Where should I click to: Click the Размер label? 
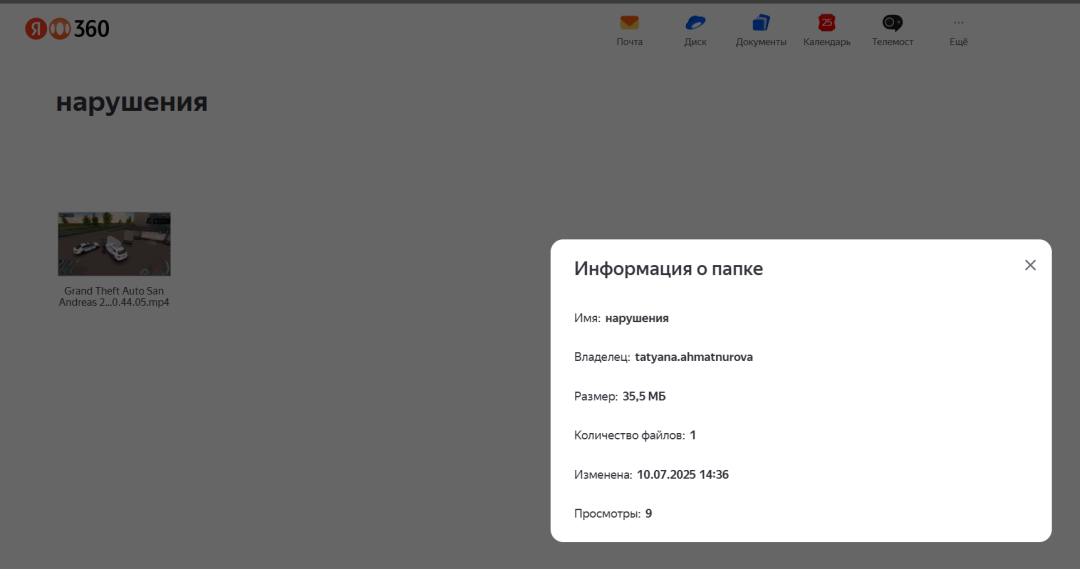(x=596, y=396)
